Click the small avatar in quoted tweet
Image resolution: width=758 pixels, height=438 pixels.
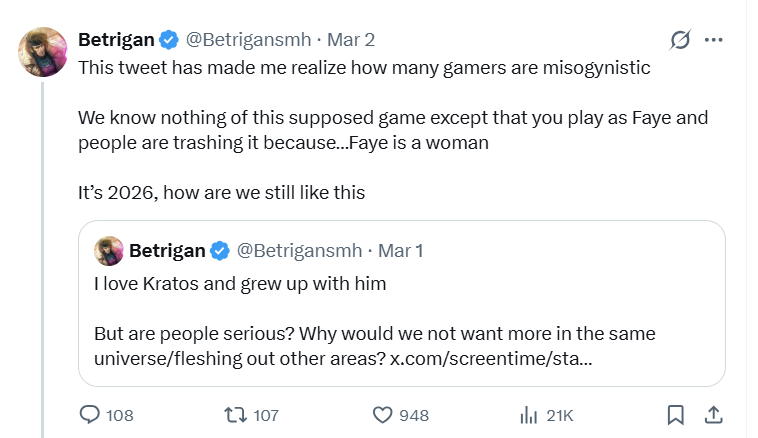(x=108, y=250)
